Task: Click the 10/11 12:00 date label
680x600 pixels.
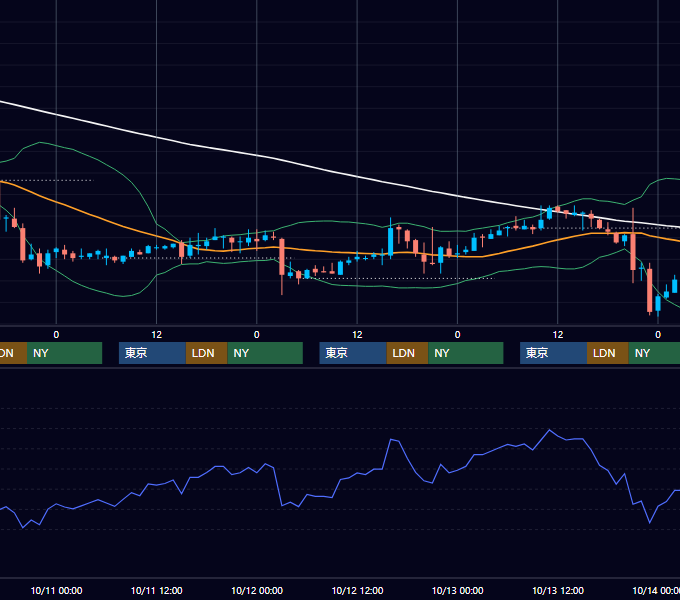Action: [157, 590]
